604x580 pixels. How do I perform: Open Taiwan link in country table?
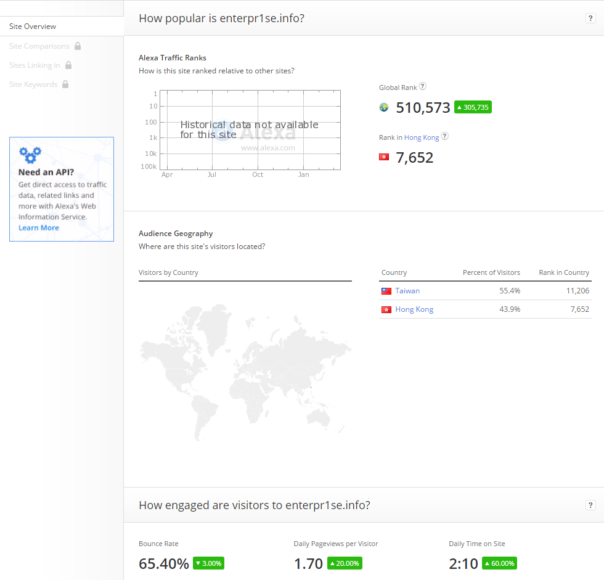[408, 291]
